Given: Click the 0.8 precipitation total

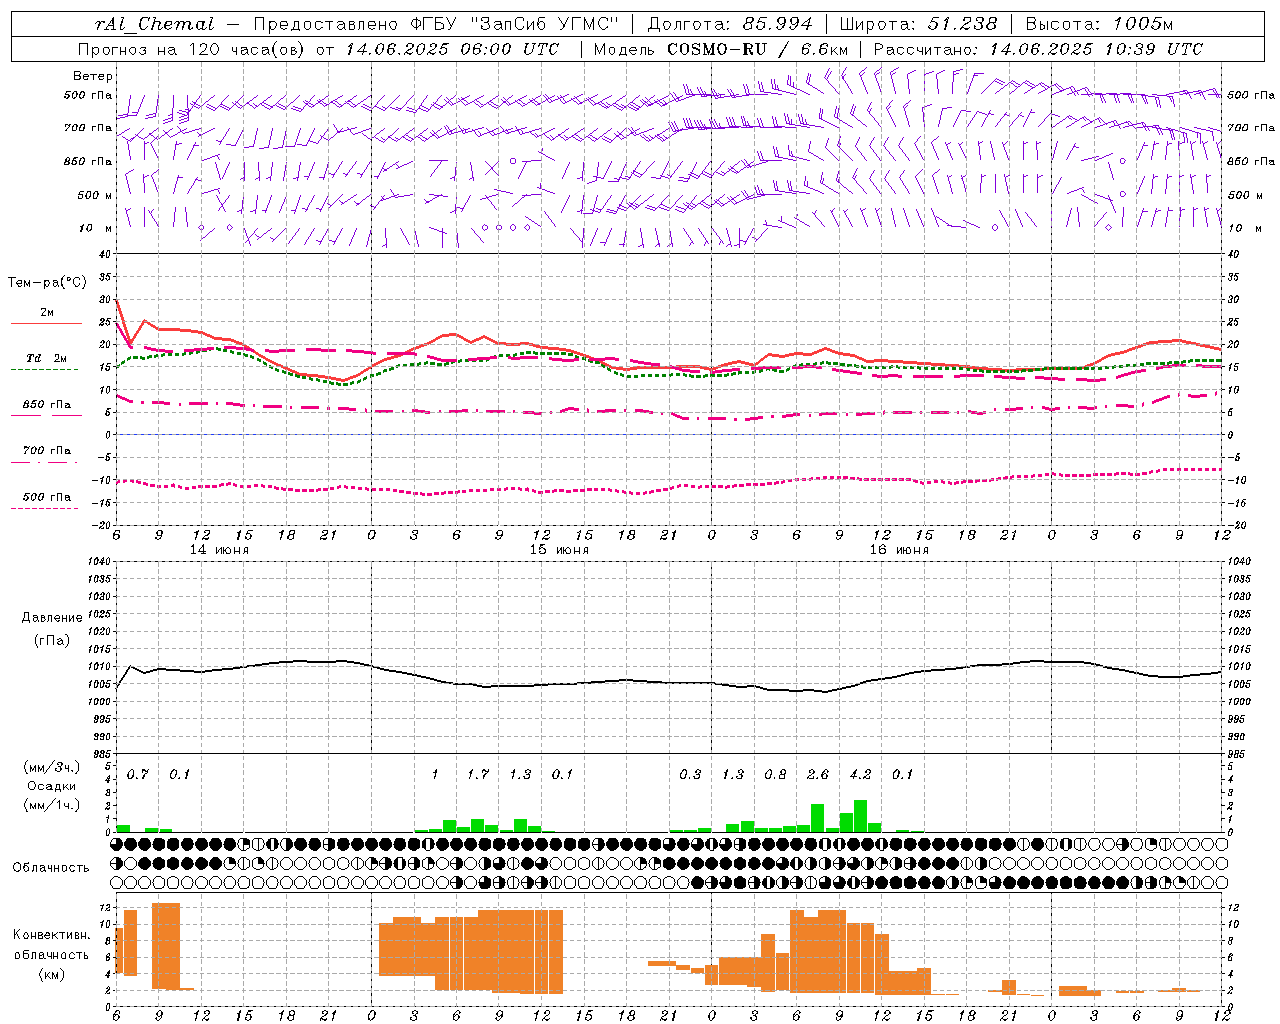Looking at the screenshot, I should [775, 774].
